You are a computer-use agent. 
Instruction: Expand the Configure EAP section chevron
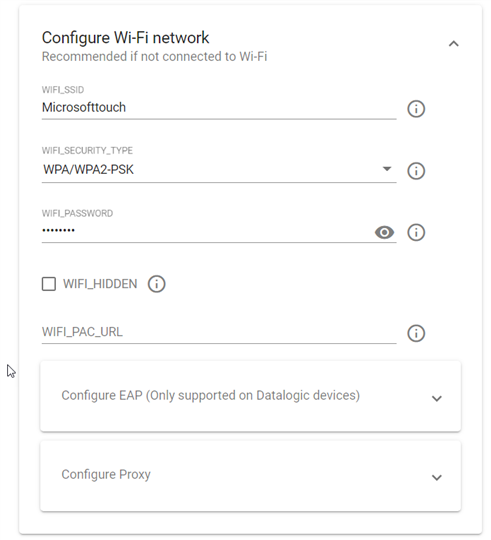click(437, 398)
